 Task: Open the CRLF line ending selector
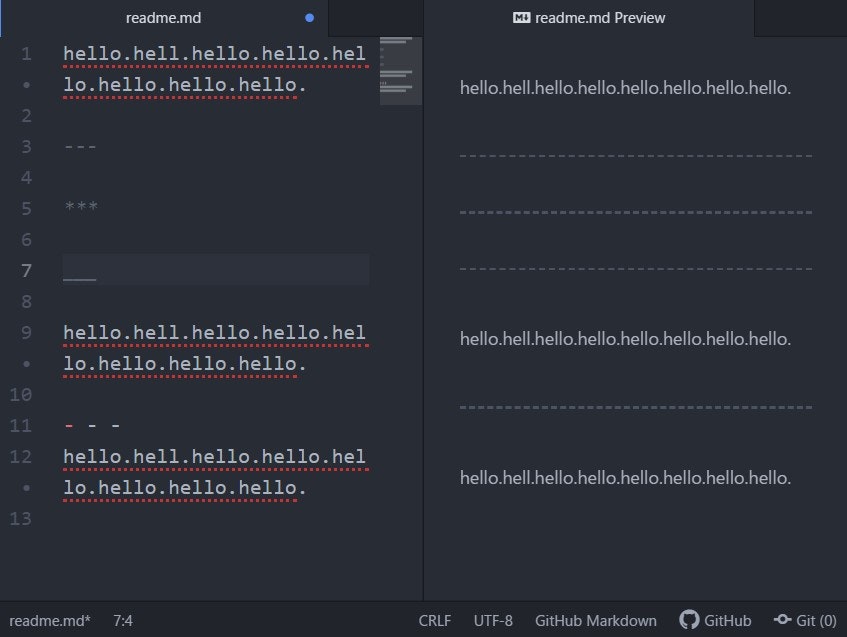(x=435, y=621)
